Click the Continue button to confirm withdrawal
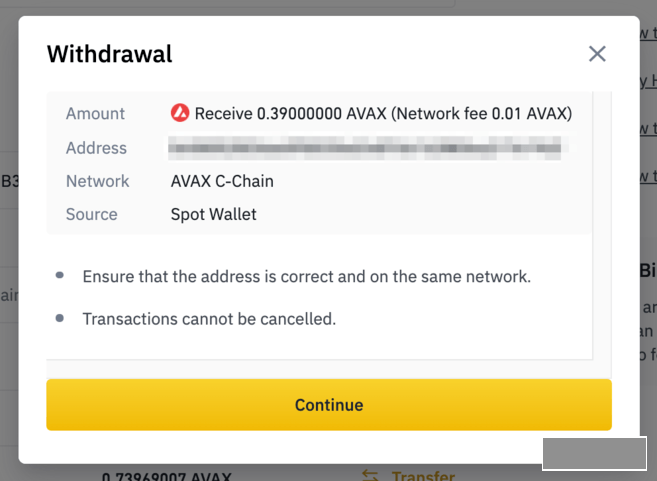This screenshot has height=481, width=657. [328, 405]
